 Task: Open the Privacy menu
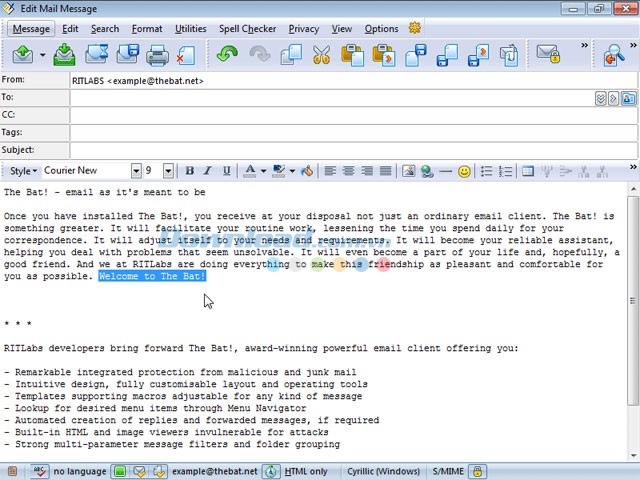(x=304, y=29)
